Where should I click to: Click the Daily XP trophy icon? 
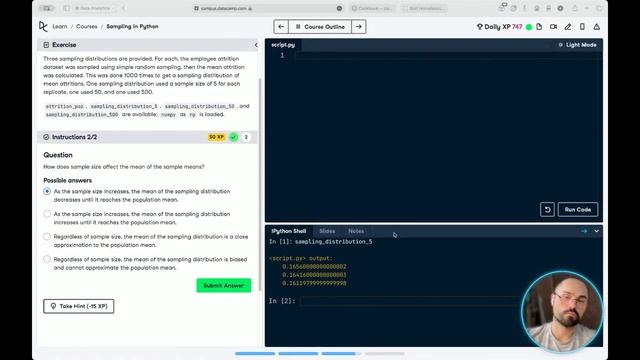click(480, 27)
